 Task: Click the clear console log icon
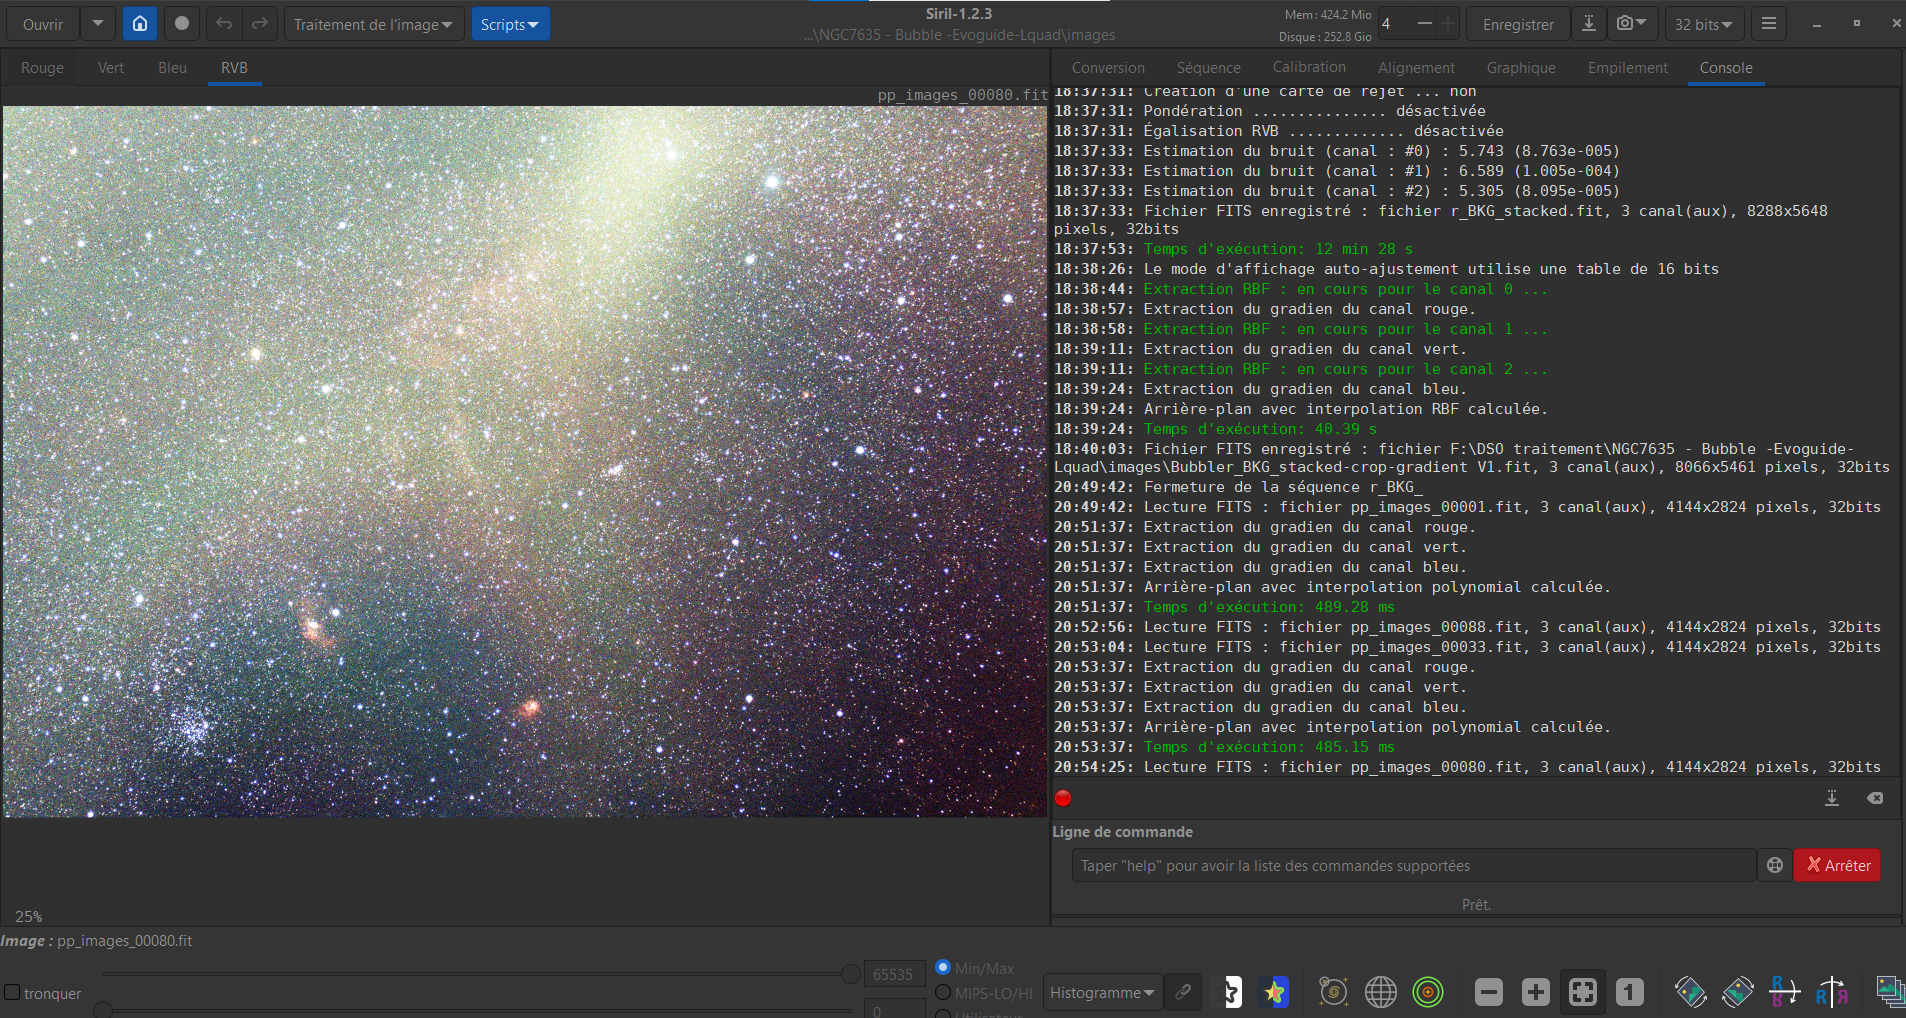click(x=1875, y=798)
